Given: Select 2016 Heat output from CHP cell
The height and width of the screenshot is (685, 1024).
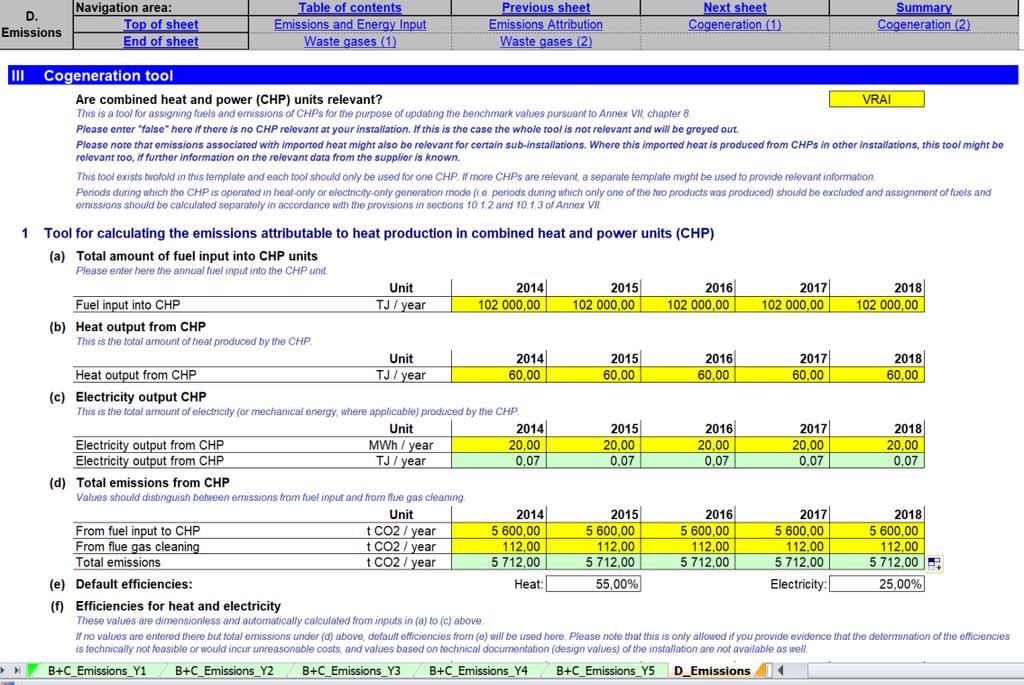Looking at the screenshot, I should (688, 375).
